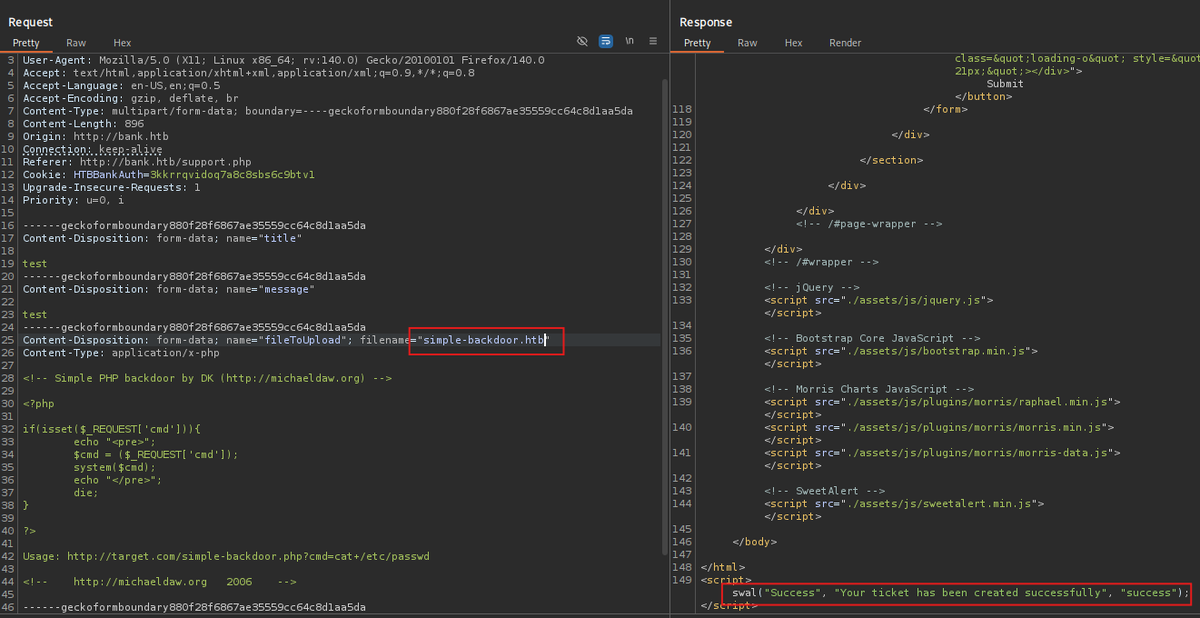This screenshot has height=618, width=1200.
Task: Click the Usage simple-backdoor.php?cmd=cat+/etc/passwd line
Action: click(227, 556)
